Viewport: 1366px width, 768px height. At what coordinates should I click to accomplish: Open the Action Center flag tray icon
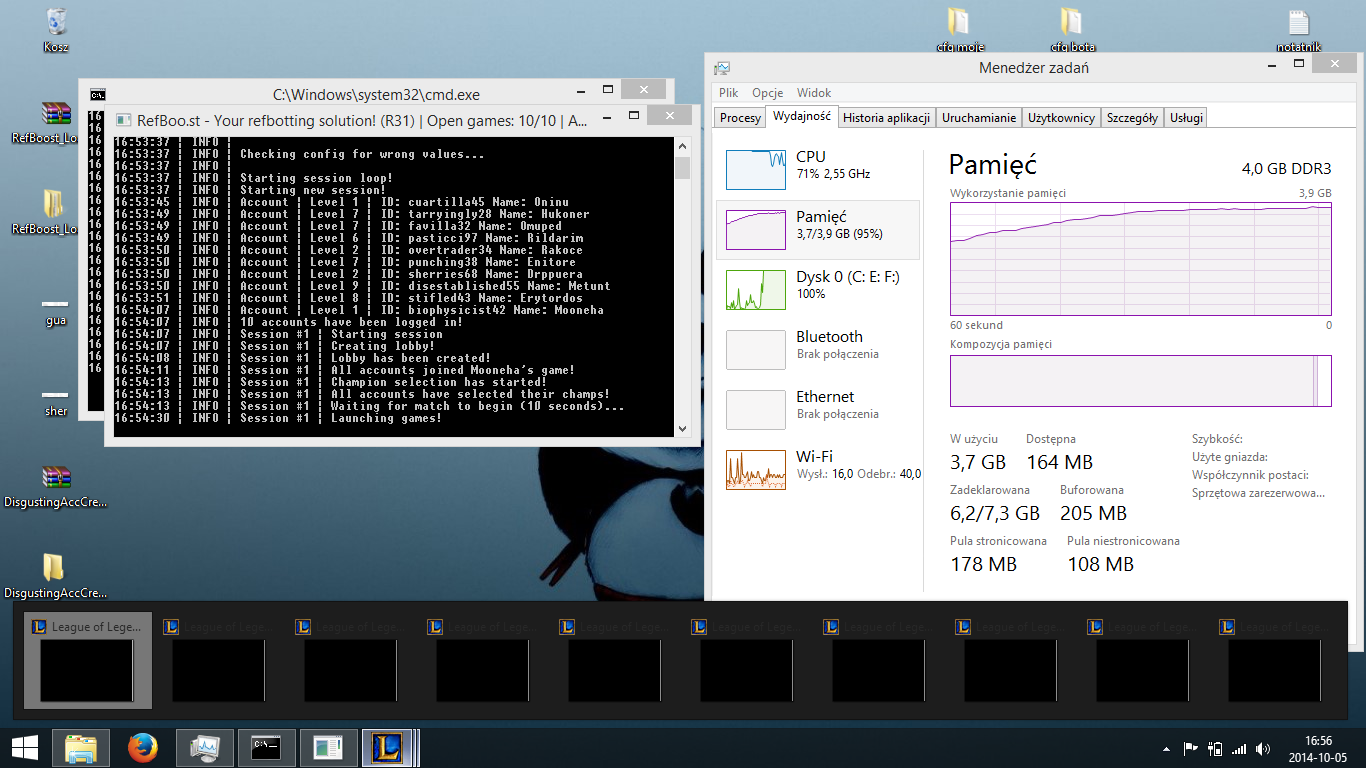pyautogui.click(x=1191, y=748)
